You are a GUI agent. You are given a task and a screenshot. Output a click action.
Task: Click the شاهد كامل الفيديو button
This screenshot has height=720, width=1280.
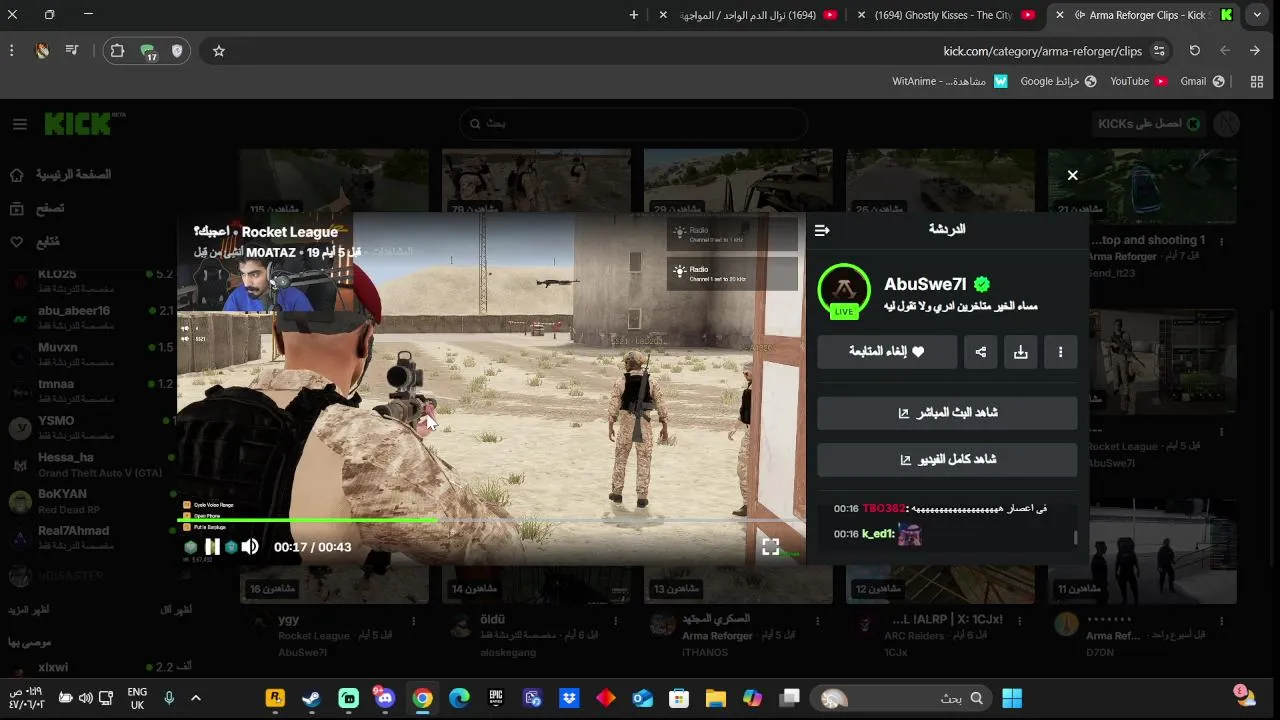[947, 460]
